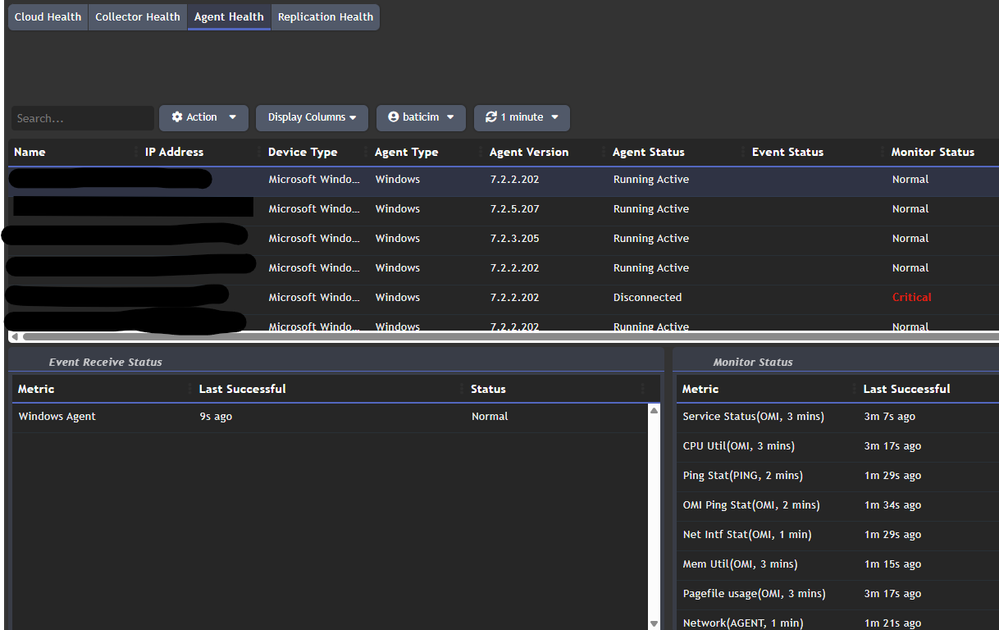Sort by the Device Type column header
Screen dimensions: 999x630
pos(303,152)
